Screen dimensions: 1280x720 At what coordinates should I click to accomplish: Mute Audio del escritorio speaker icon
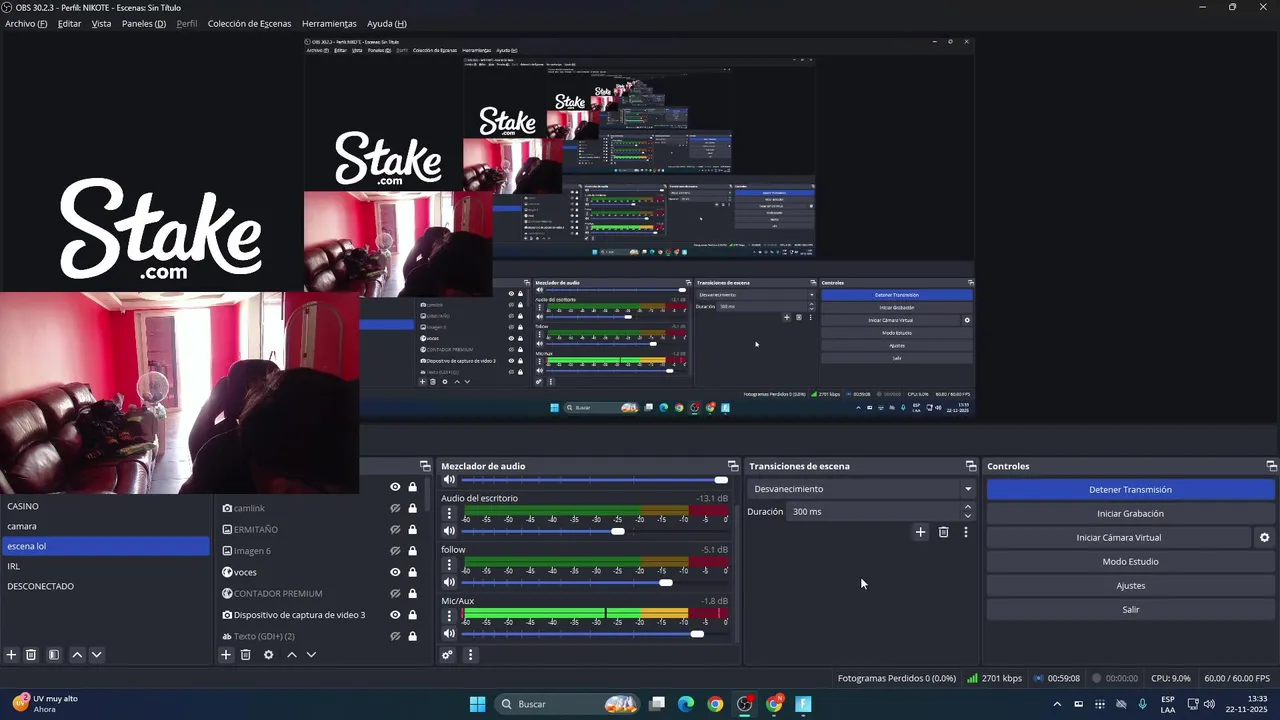[449, 531]
